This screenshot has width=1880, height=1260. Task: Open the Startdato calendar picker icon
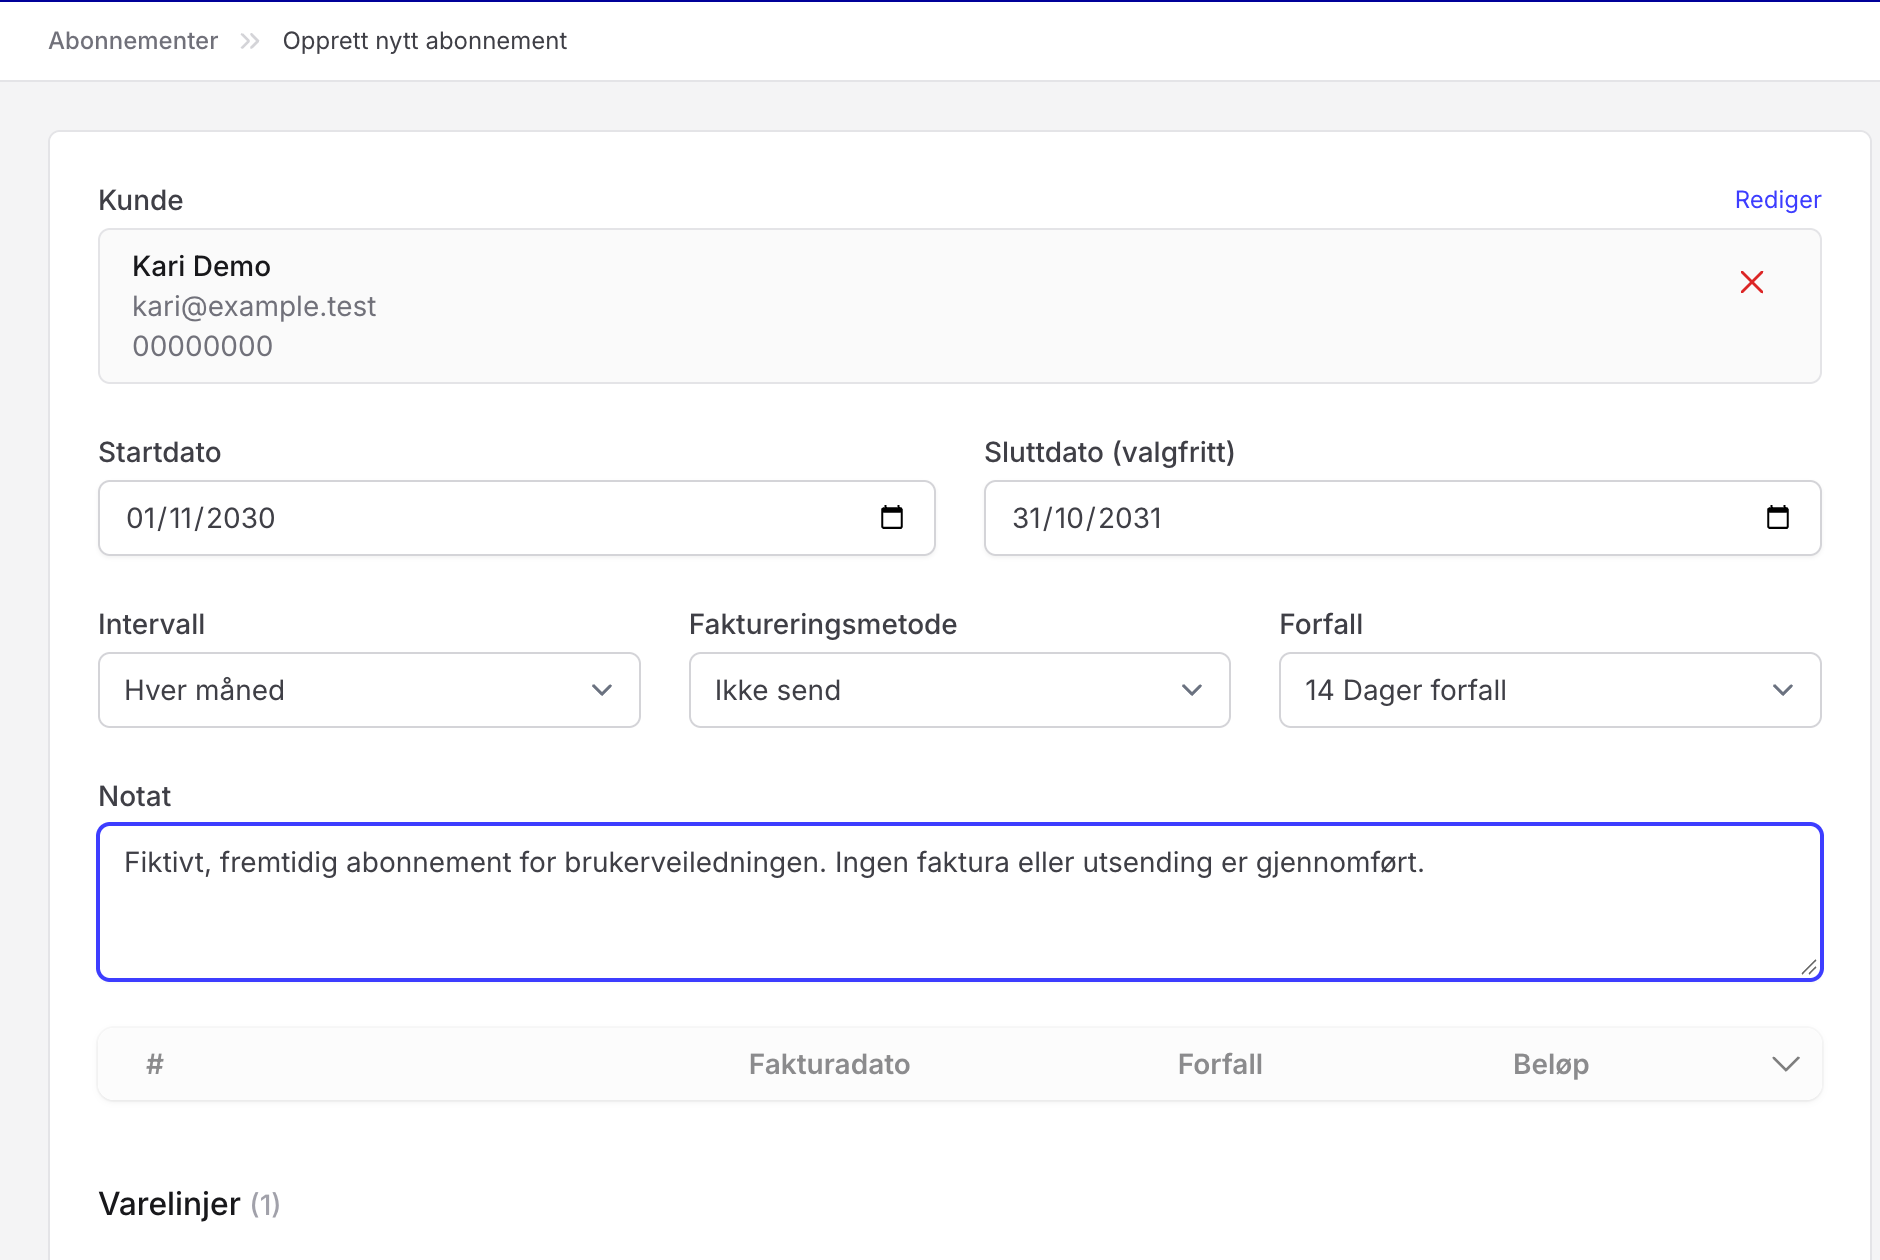(891, 517)
